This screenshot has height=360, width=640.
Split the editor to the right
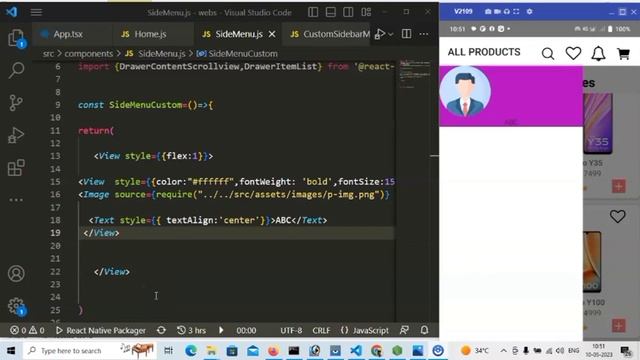pyautogui.click(x=407, y=34)
